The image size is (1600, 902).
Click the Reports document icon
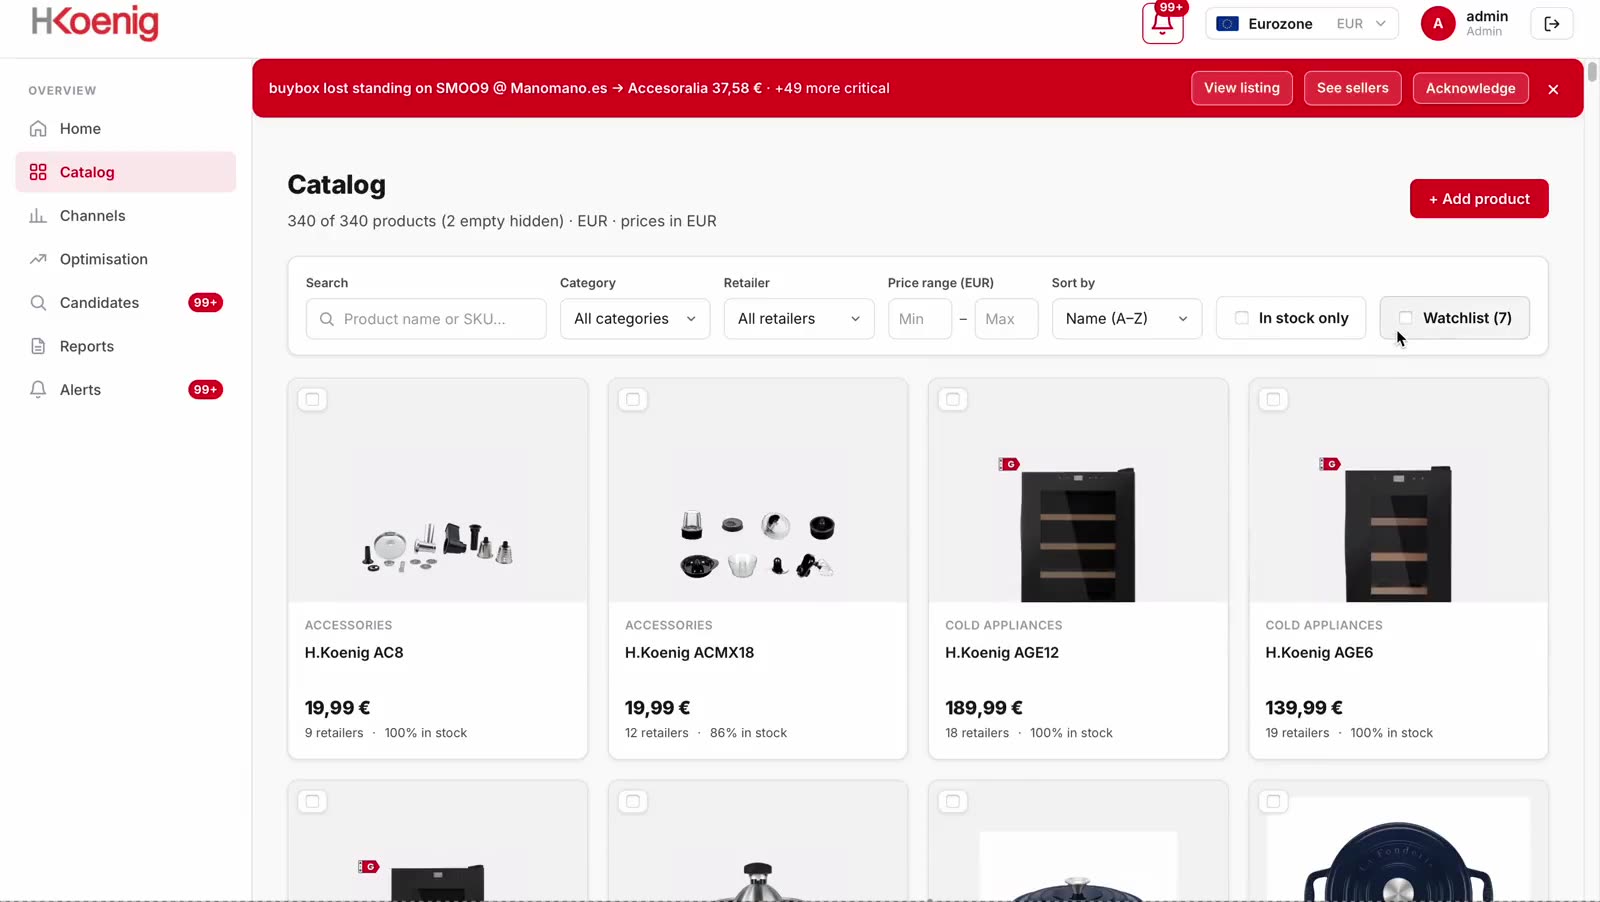pyautogui.click(x=38, y=346)
